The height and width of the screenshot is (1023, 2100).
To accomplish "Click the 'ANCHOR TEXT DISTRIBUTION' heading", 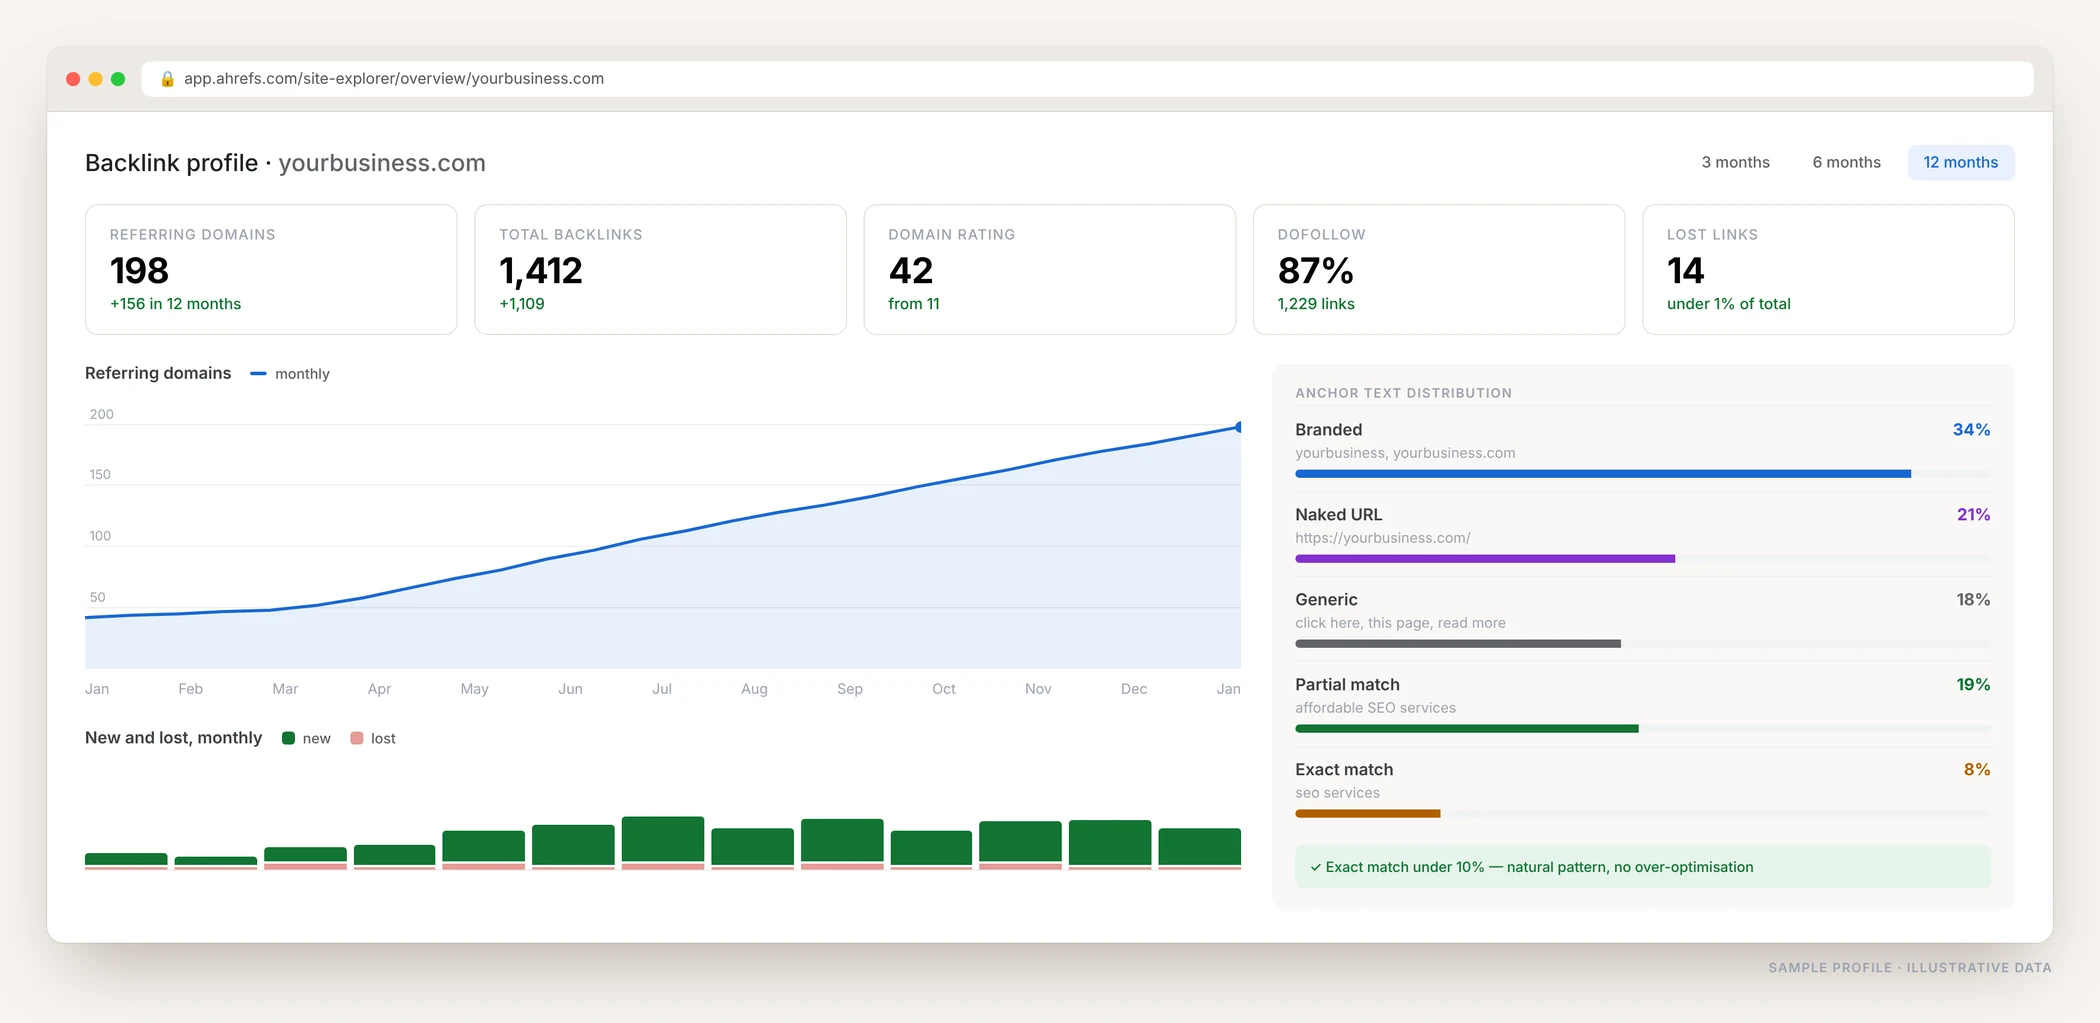I will [1403, 393].
